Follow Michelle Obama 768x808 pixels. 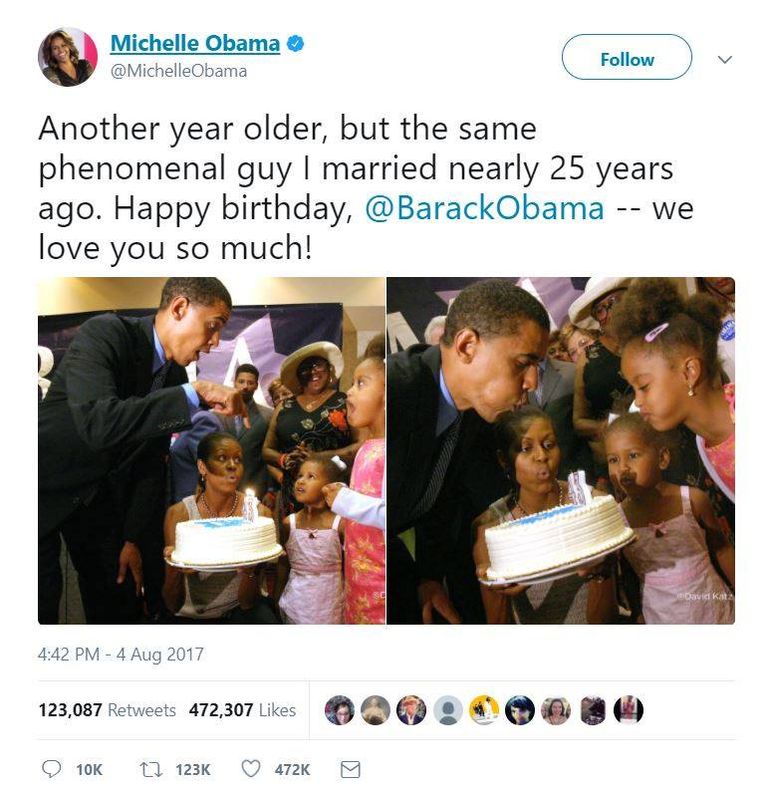627,57
